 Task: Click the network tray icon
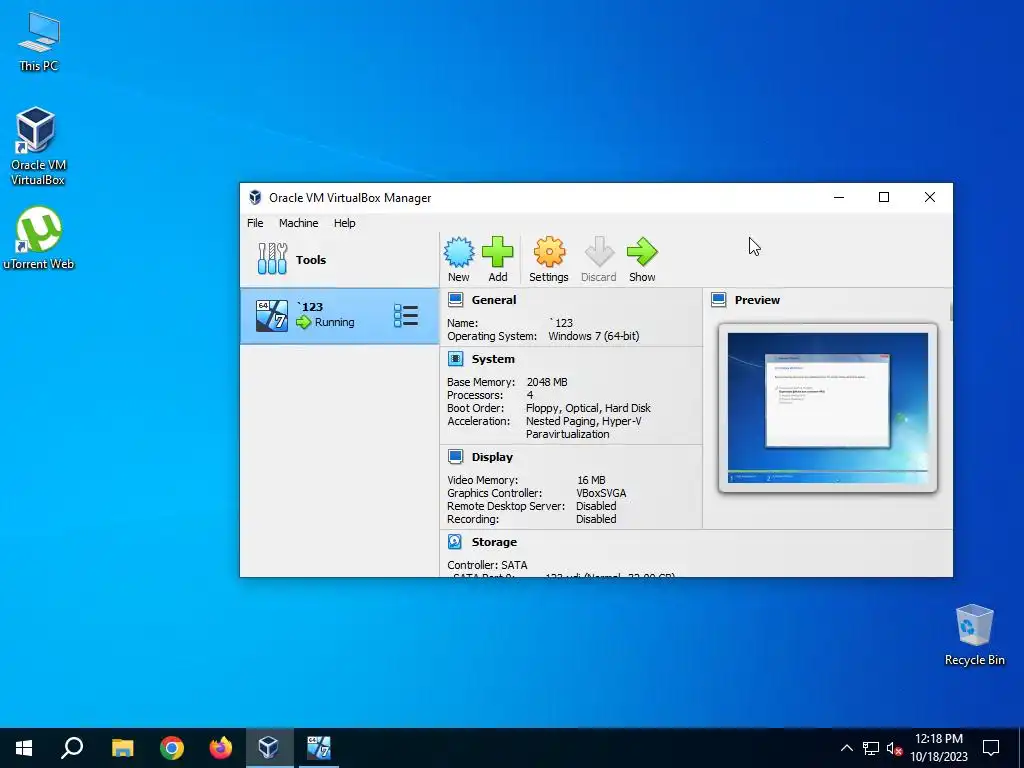(871, 748)
